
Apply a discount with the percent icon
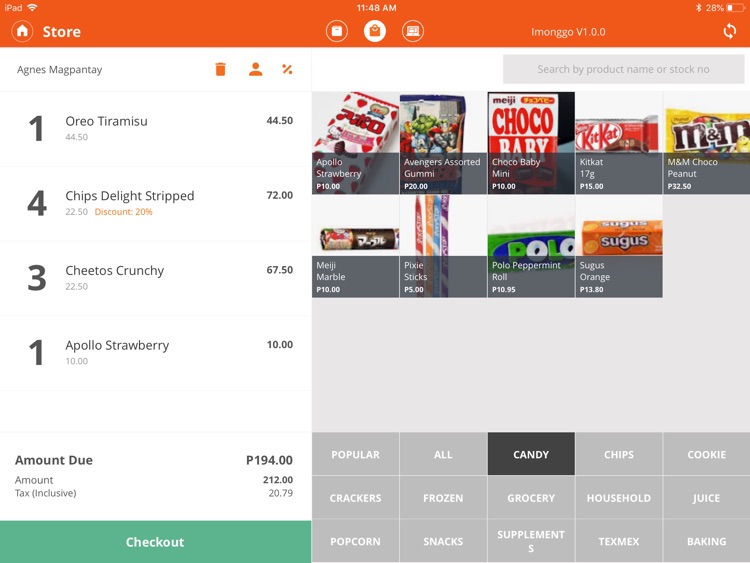click(x=287, y=69)
